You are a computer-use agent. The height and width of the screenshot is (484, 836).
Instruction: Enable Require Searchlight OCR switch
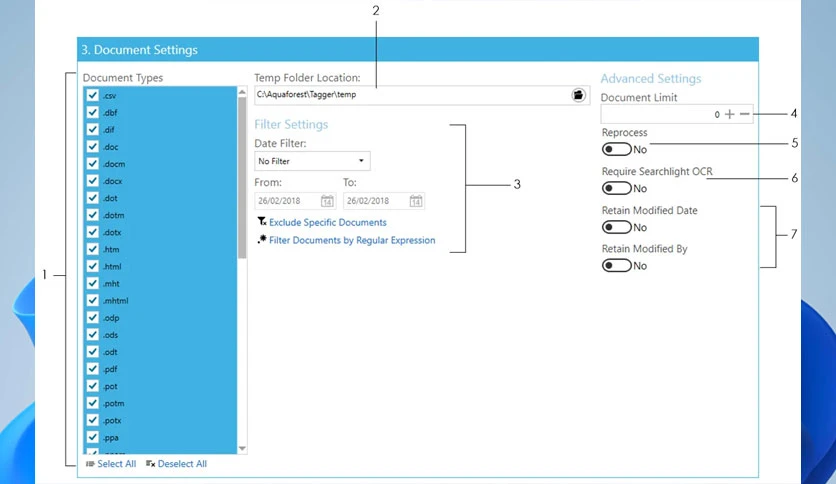pos(616,188)
